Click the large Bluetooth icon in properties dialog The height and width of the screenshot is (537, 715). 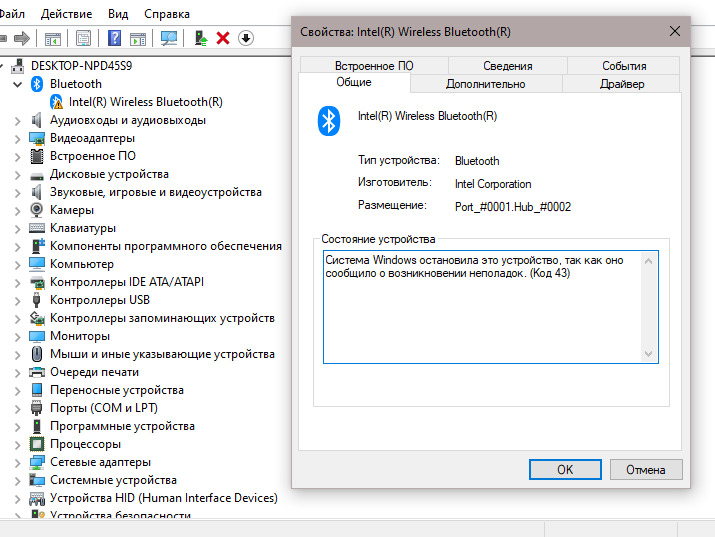tap(329, 121)
